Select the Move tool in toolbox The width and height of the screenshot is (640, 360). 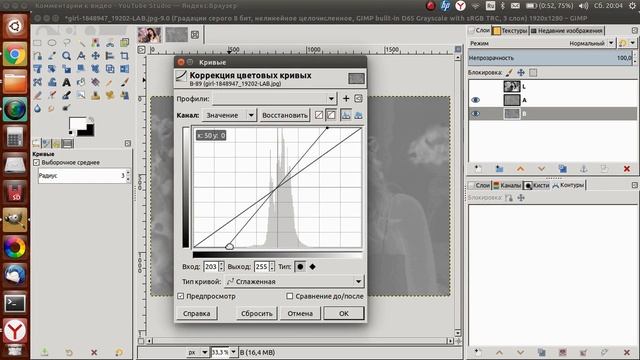click(x=96, y=56)
